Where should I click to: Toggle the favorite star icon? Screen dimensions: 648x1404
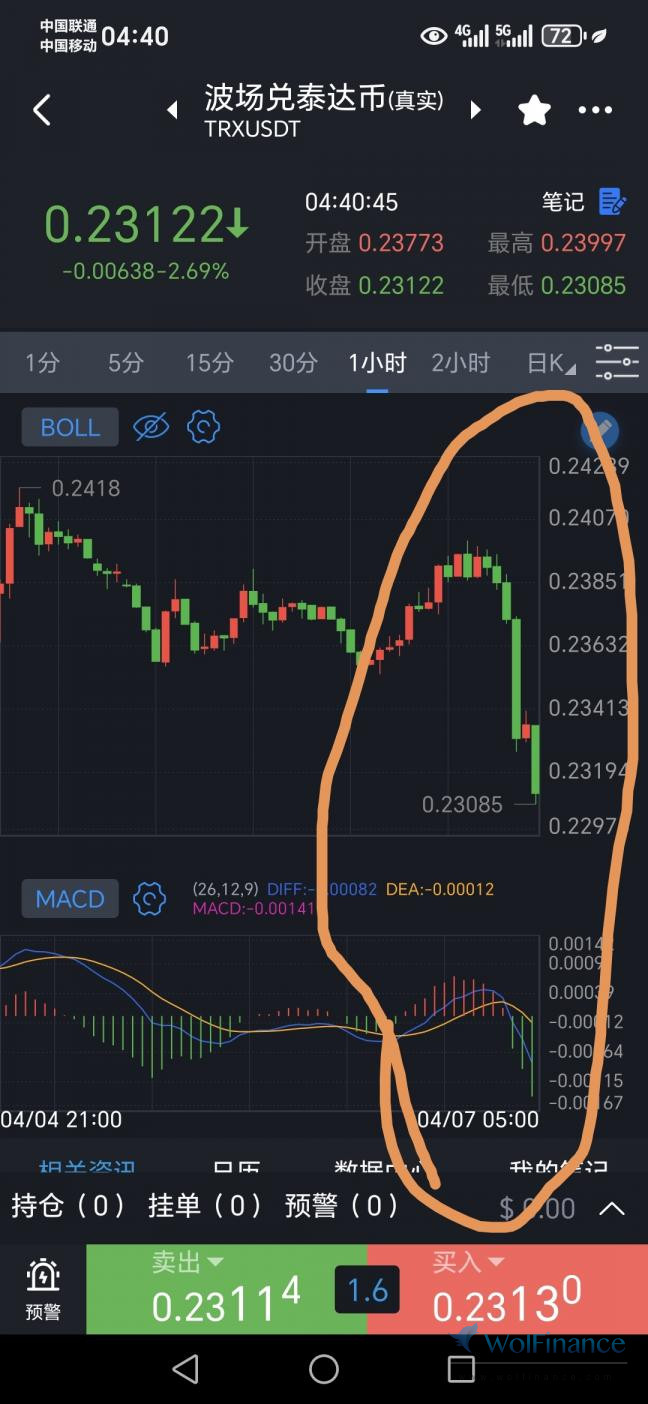(x=535, y=110)
